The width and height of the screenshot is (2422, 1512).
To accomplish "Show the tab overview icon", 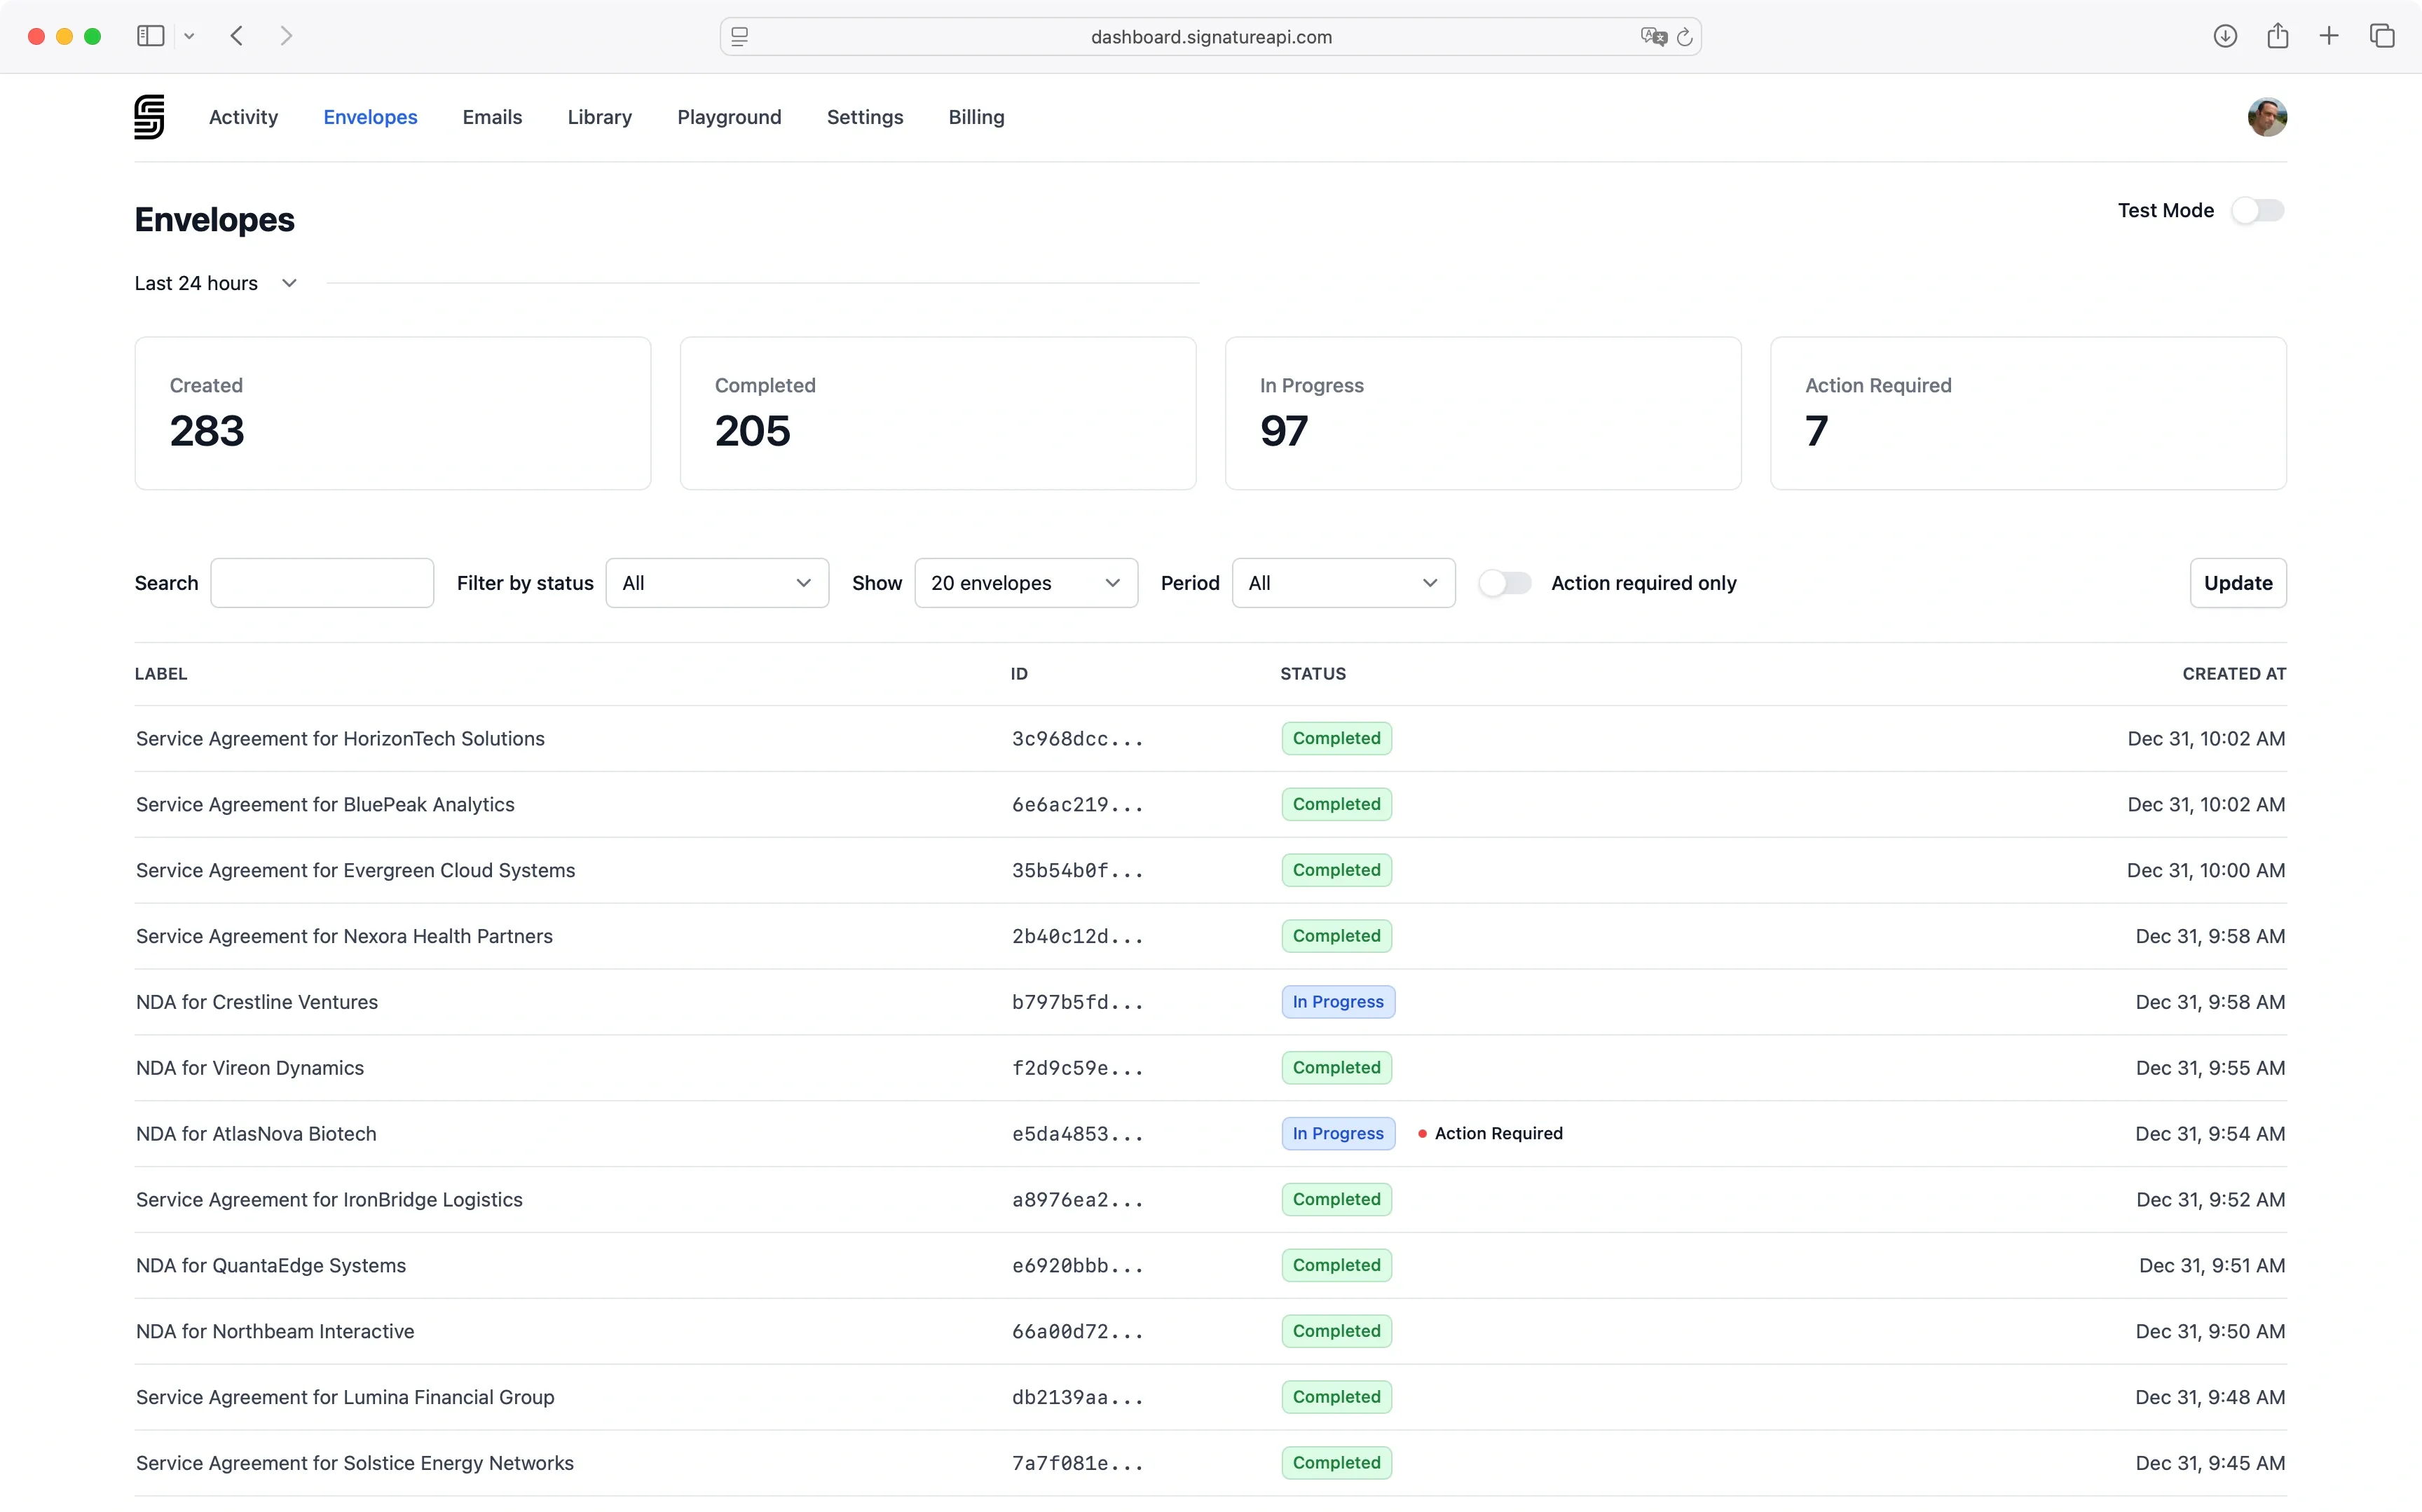I will [x=2383, y=36].
